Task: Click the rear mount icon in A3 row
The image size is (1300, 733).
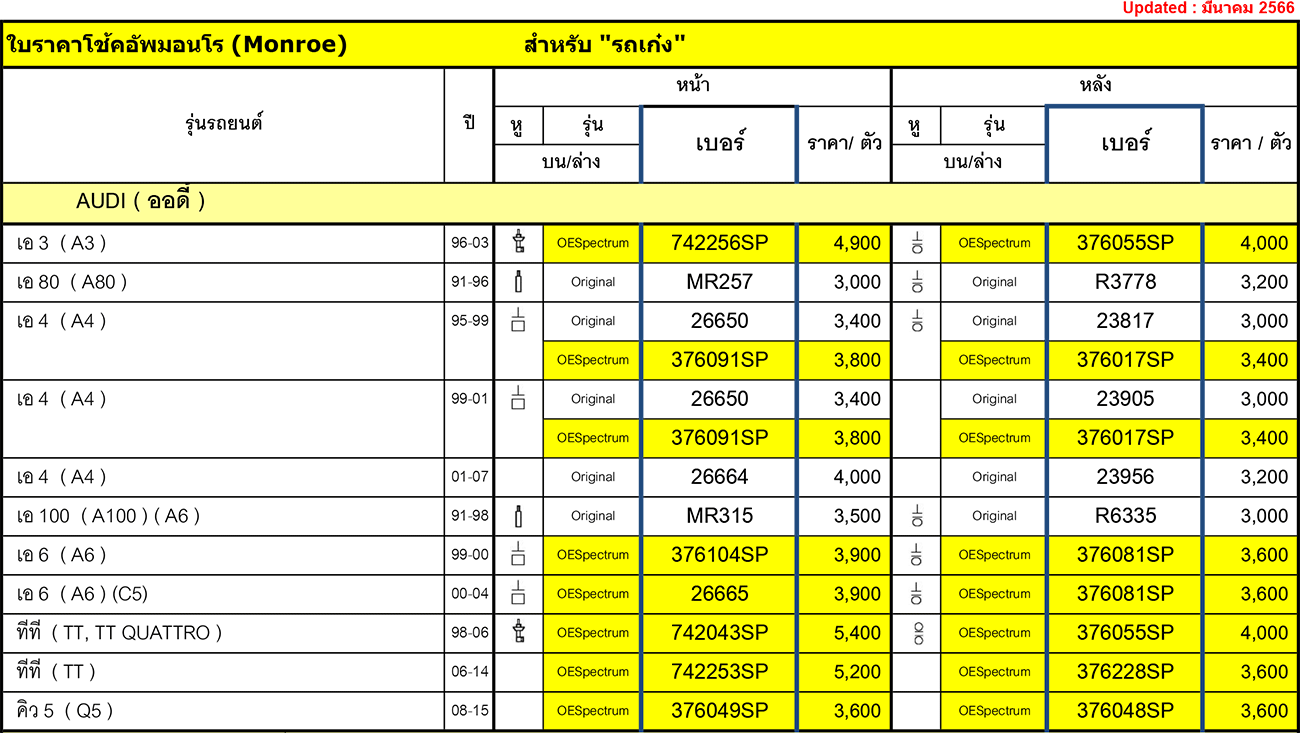Action: click(x=916, y=243)
